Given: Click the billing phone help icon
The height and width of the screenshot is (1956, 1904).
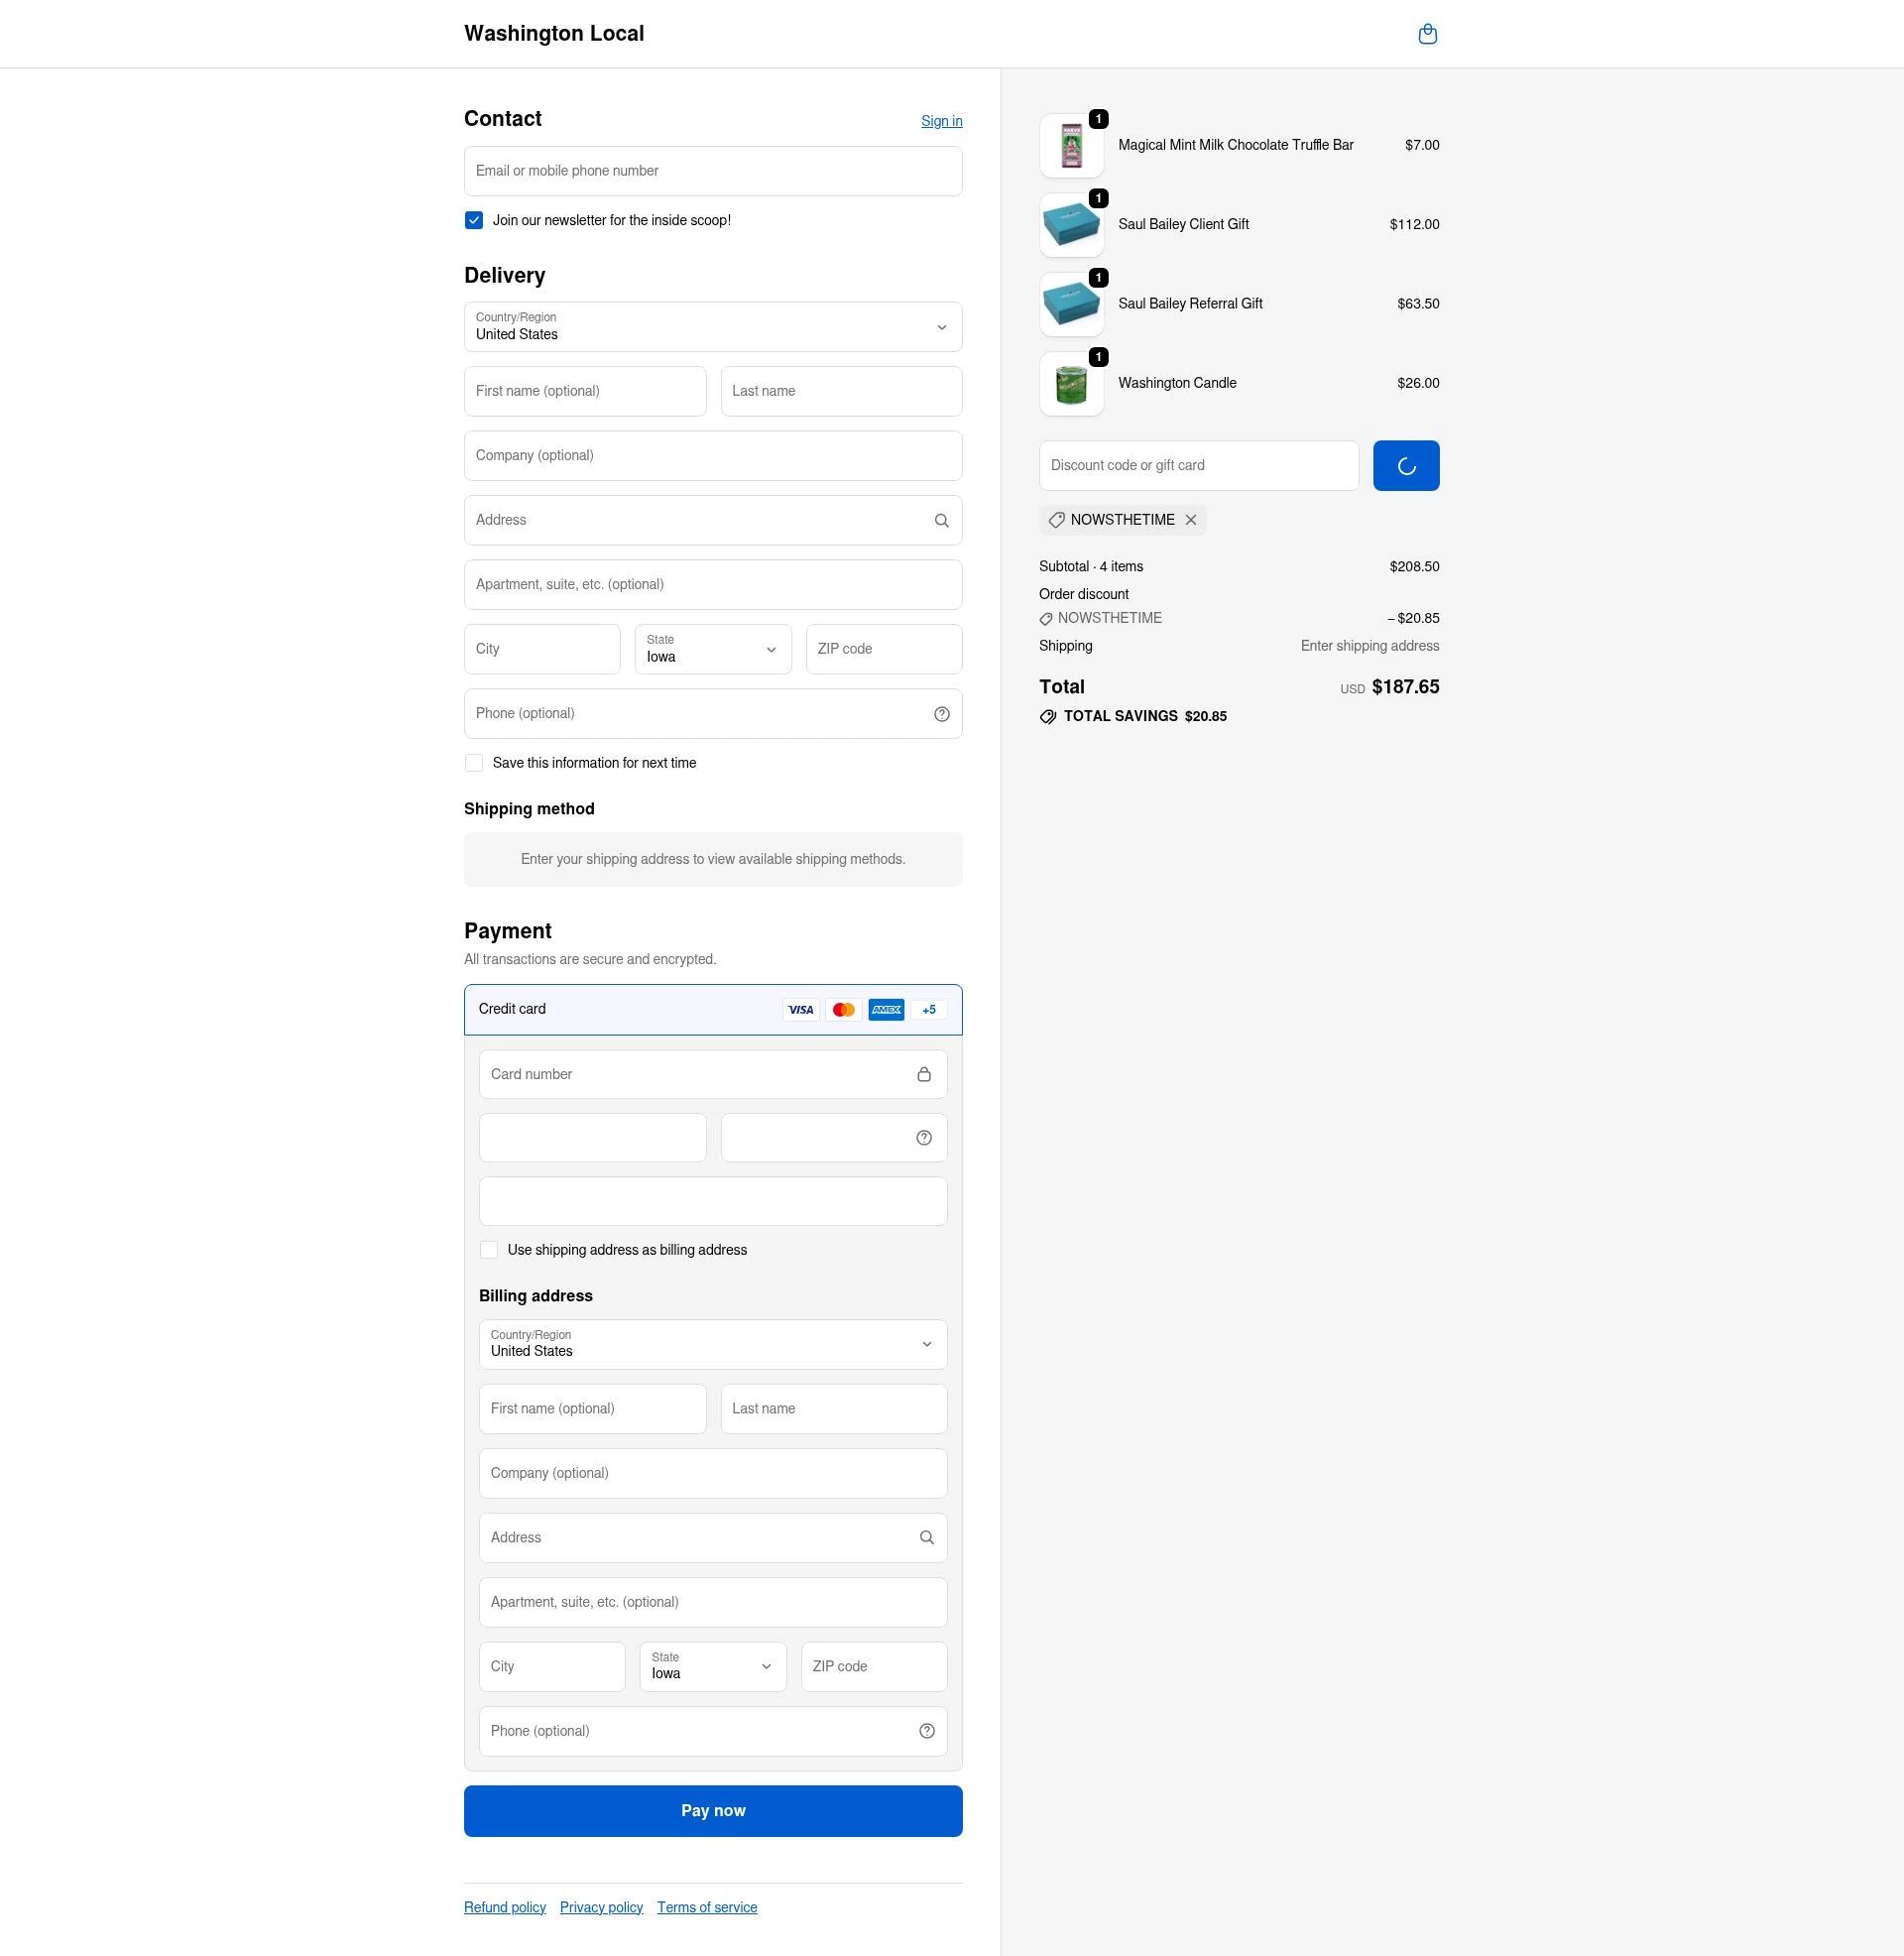Looking at the screenshot, I should click(926, 1730).
